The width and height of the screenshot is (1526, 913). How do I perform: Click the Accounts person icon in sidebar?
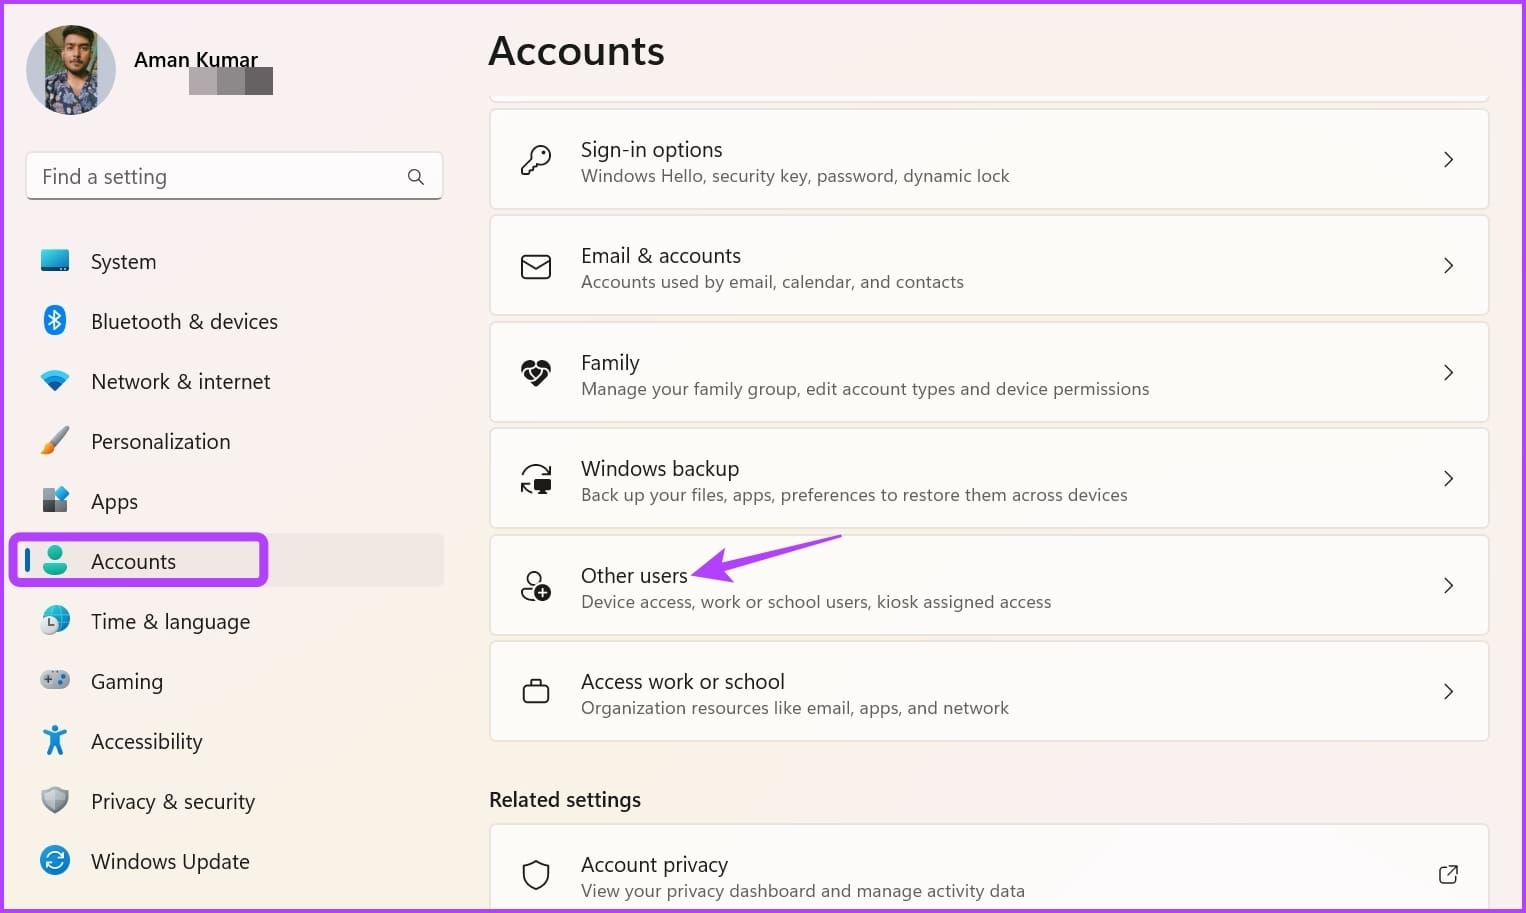point(55,560)
